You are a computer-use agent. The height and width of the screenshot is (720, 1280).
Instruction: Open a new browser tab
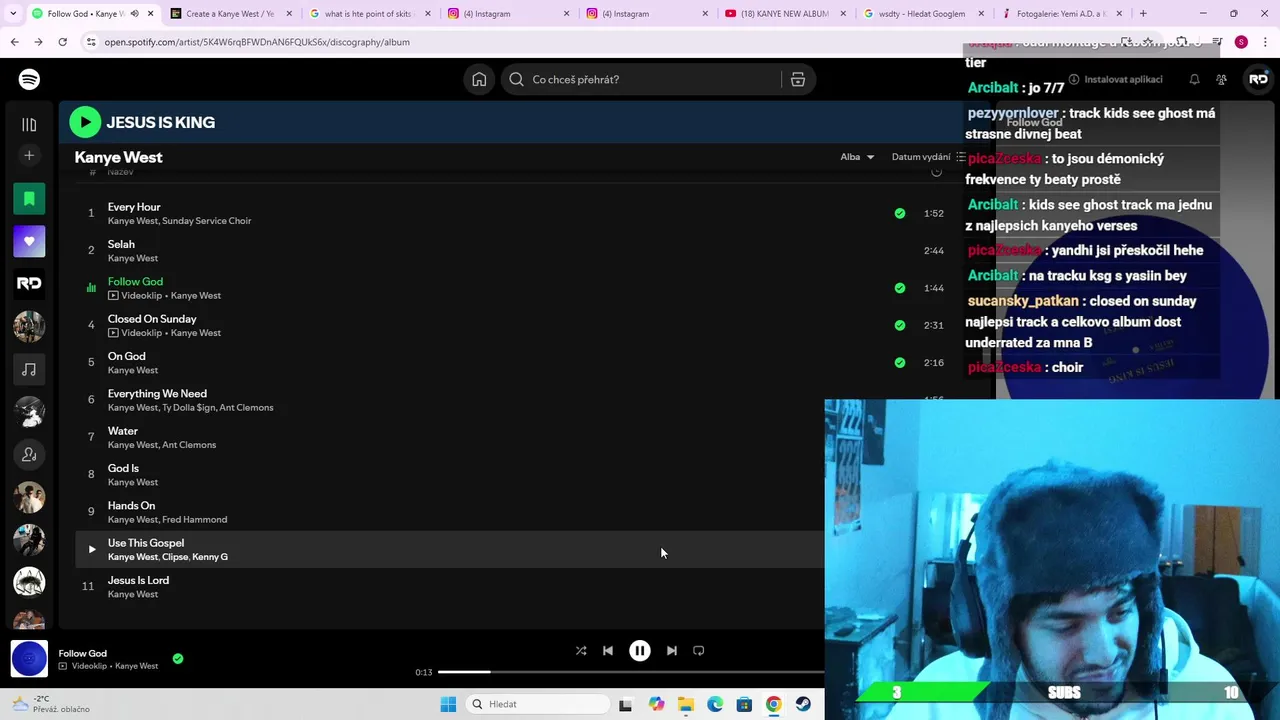pyautogui.click(x=1143, y=14)
